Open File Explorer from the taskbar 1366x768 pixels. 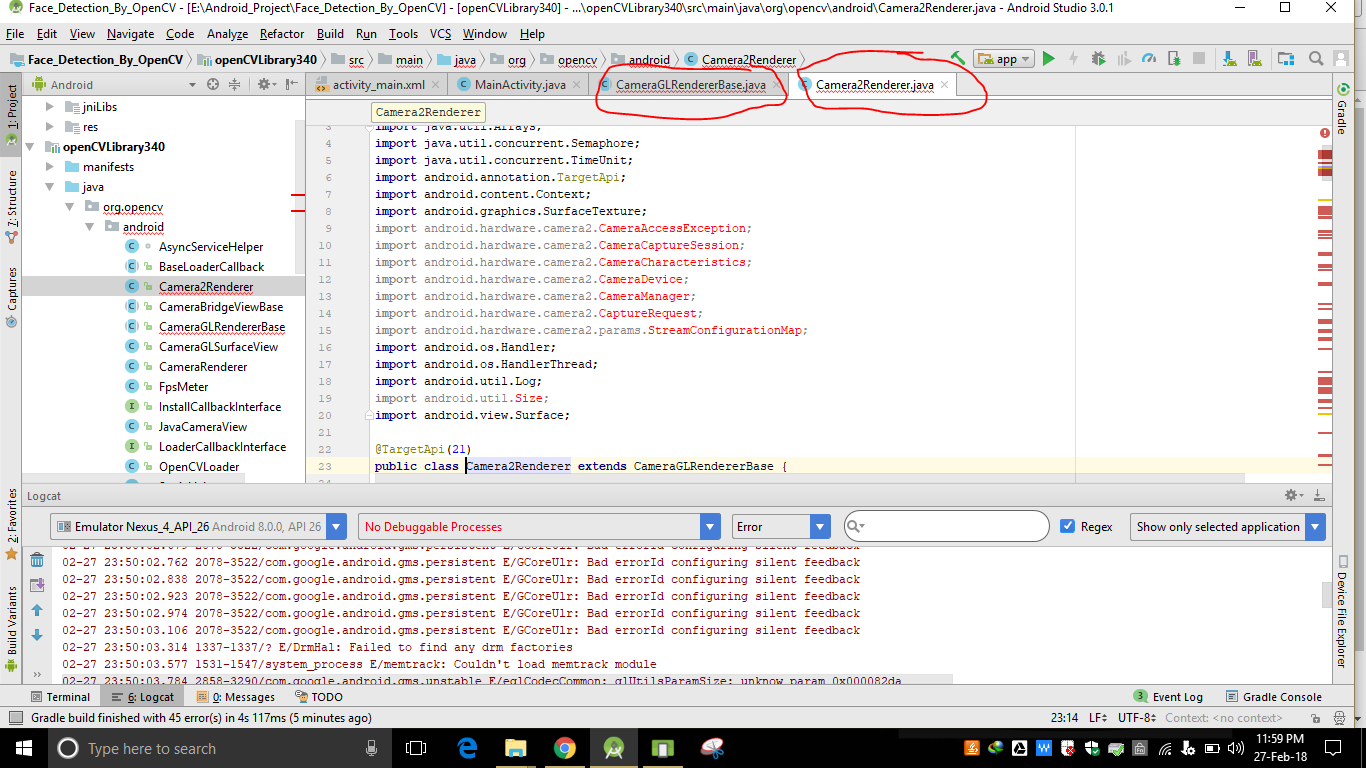pyautogui.click(x=516, y=748)
